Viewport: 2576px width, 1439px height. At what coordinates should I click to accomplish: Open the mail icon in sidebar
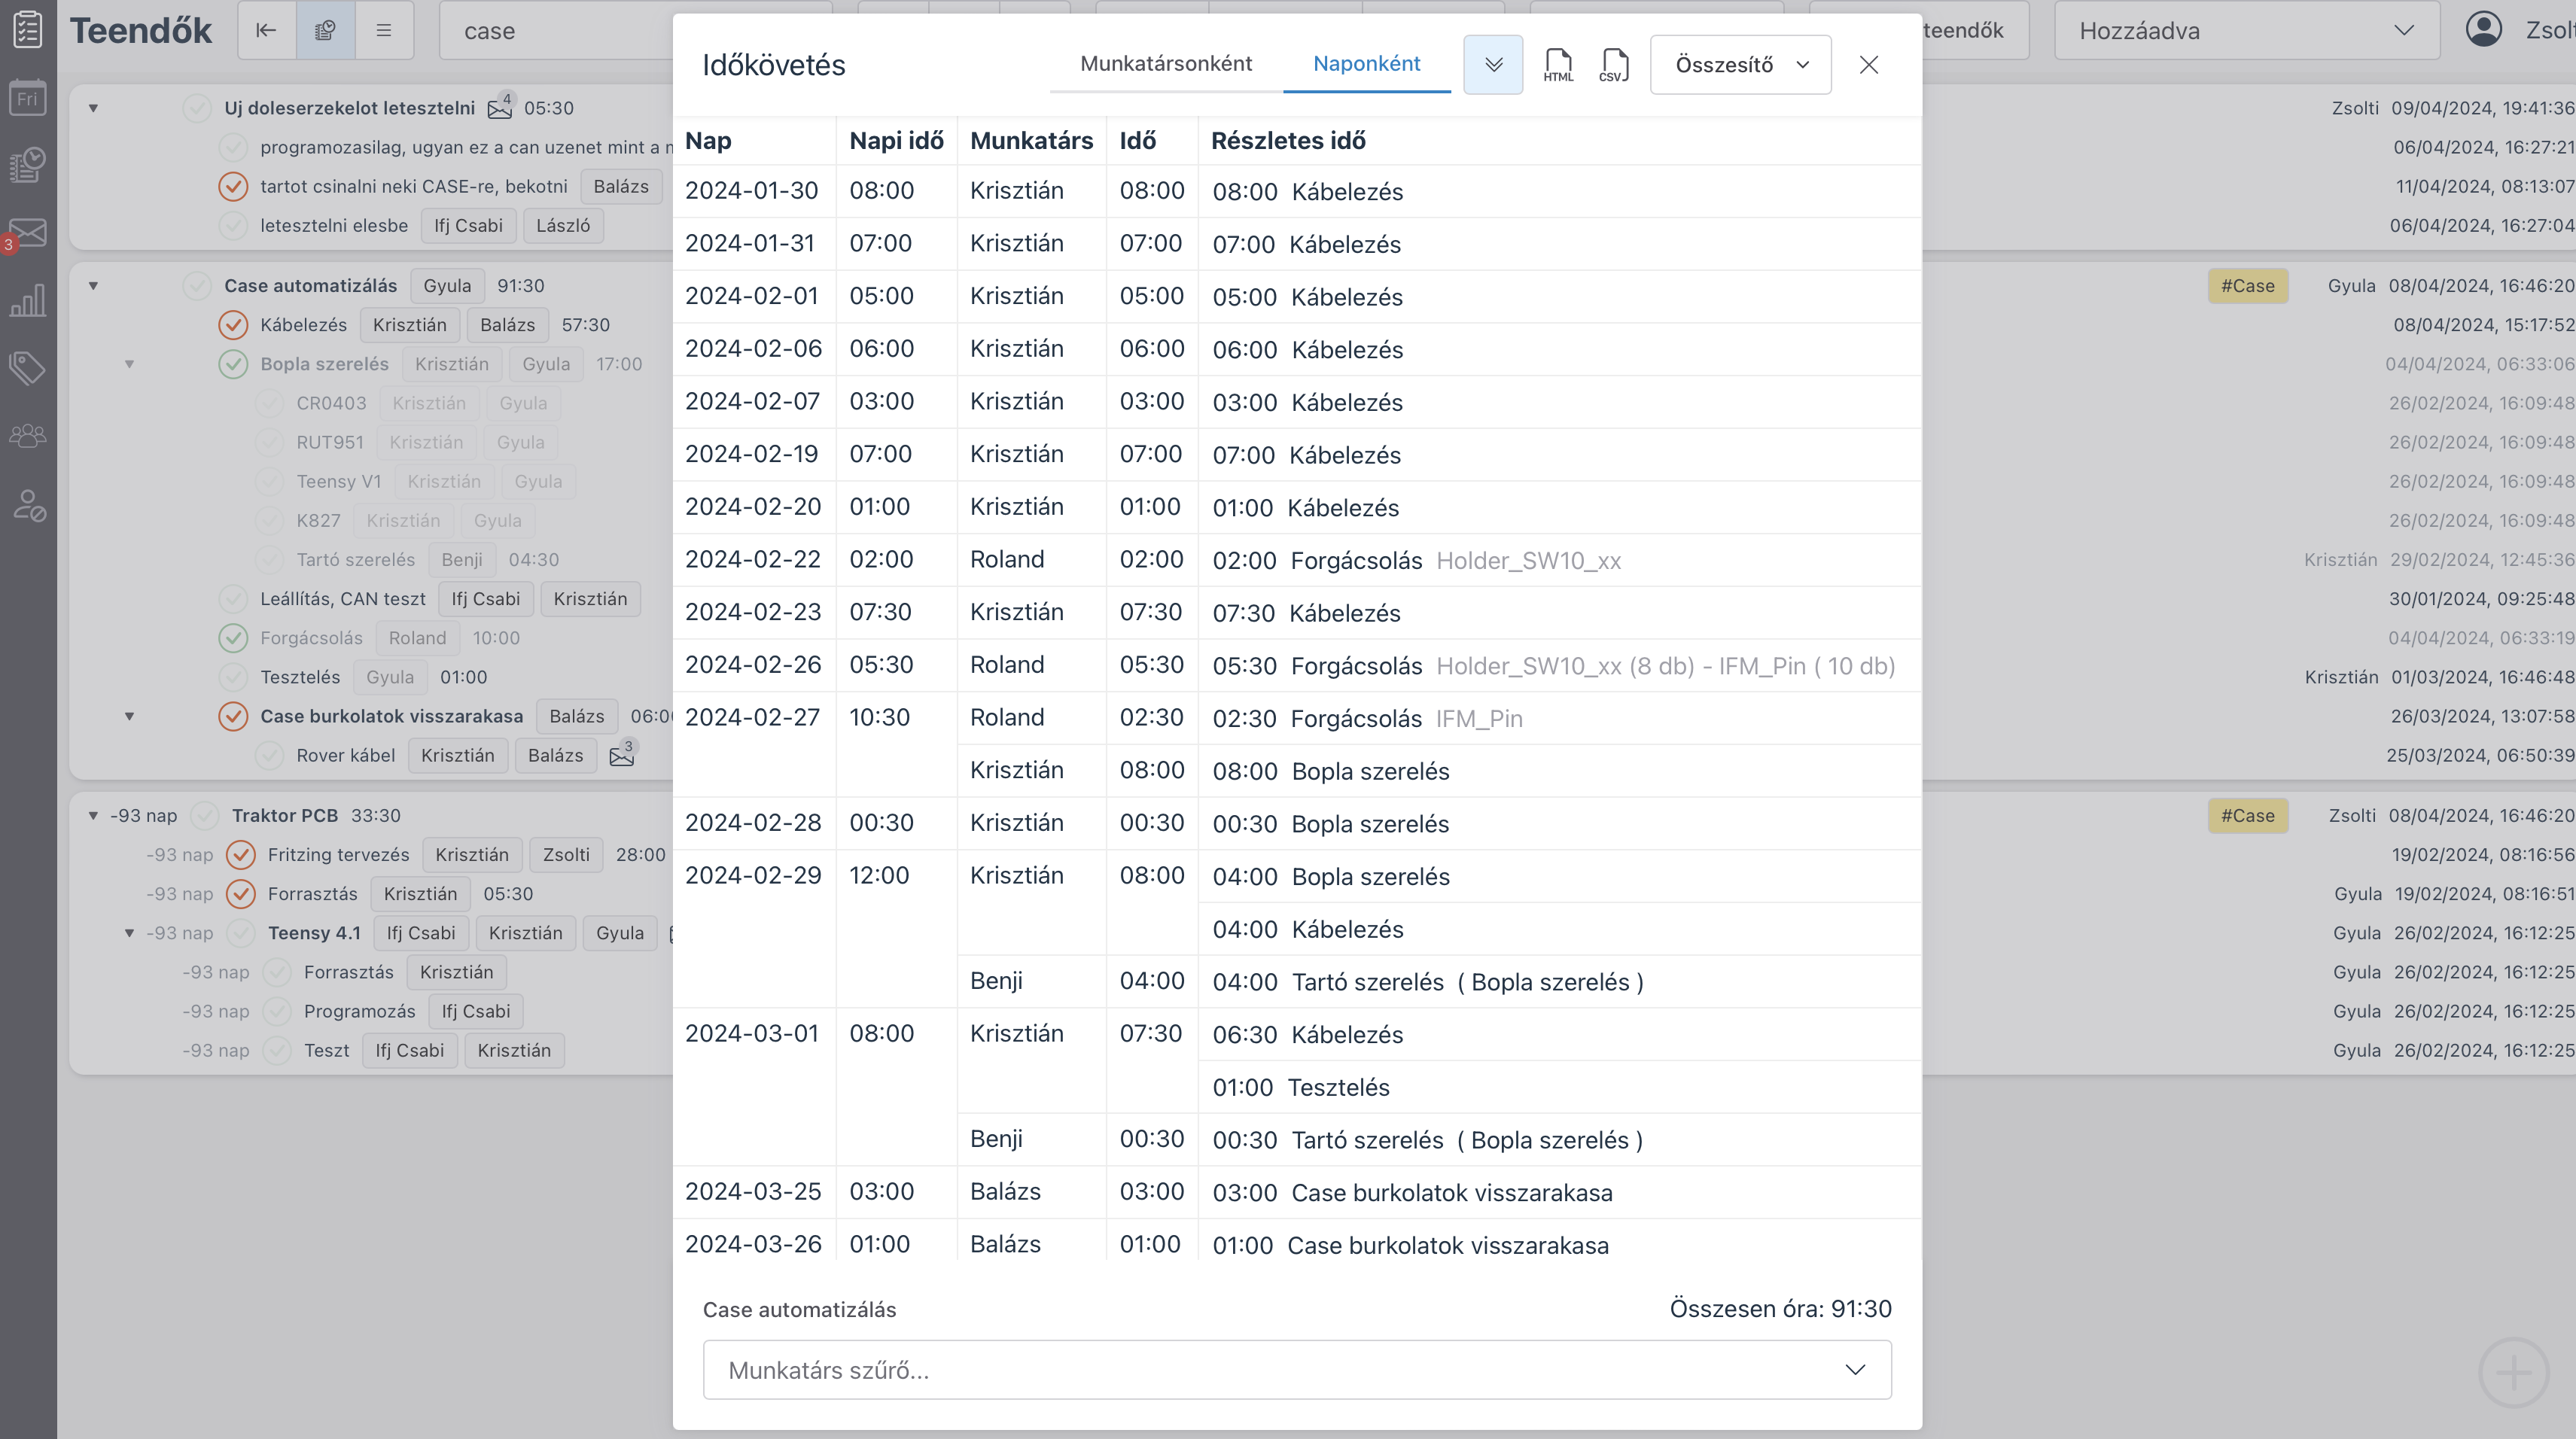click(27, 233)
